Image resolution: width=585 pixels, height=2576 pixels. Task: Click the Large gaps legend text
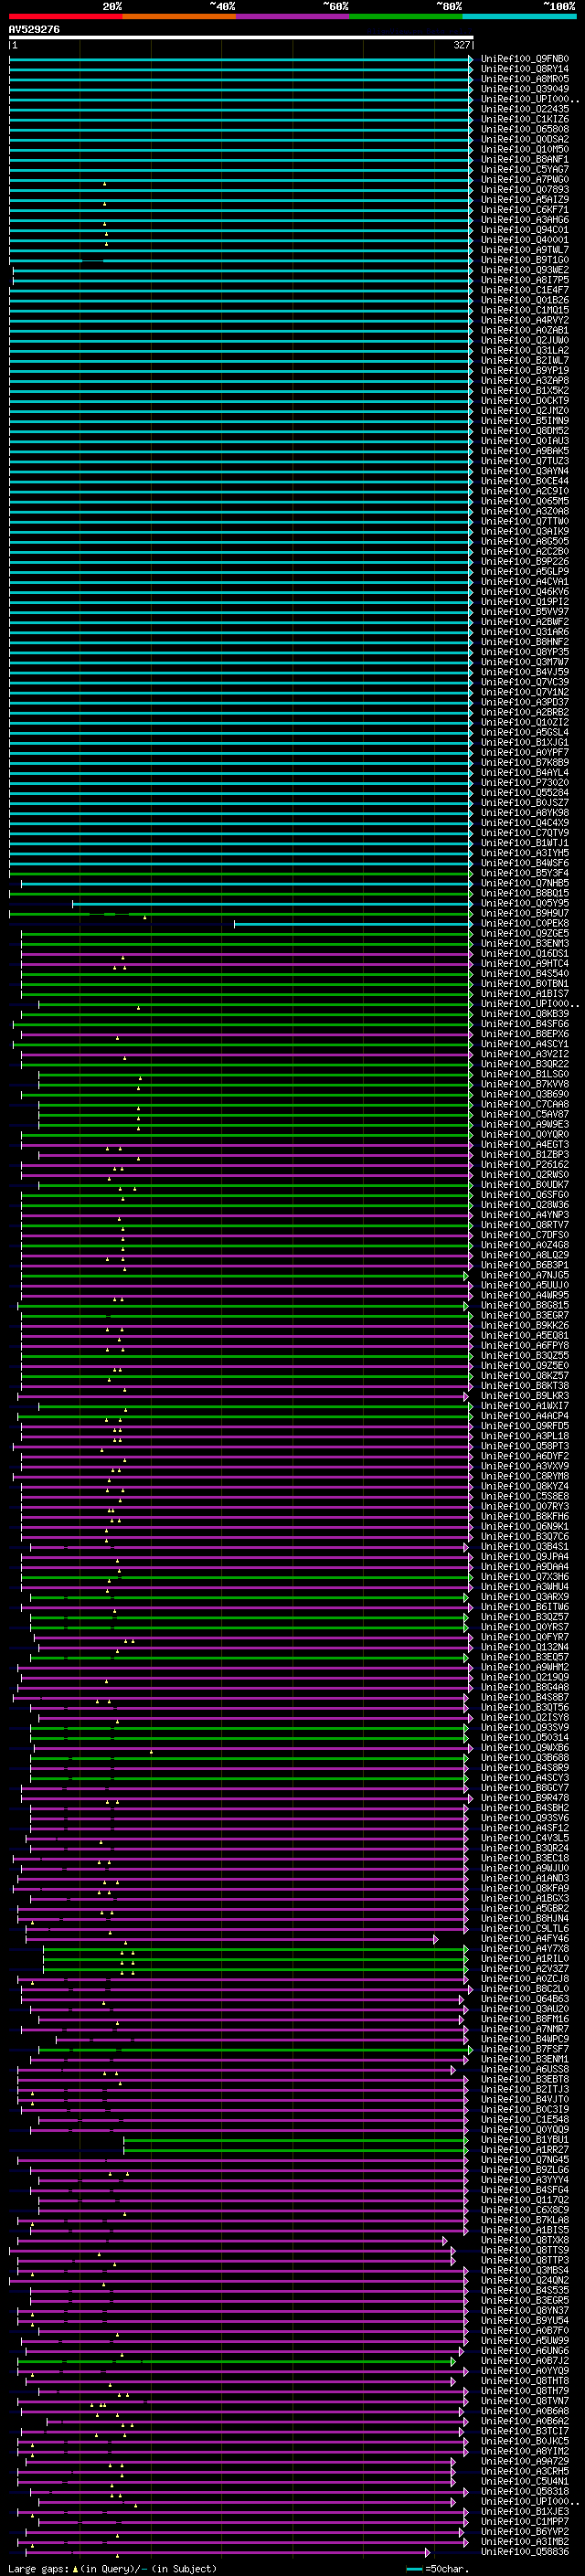(x=112, y=2569)
